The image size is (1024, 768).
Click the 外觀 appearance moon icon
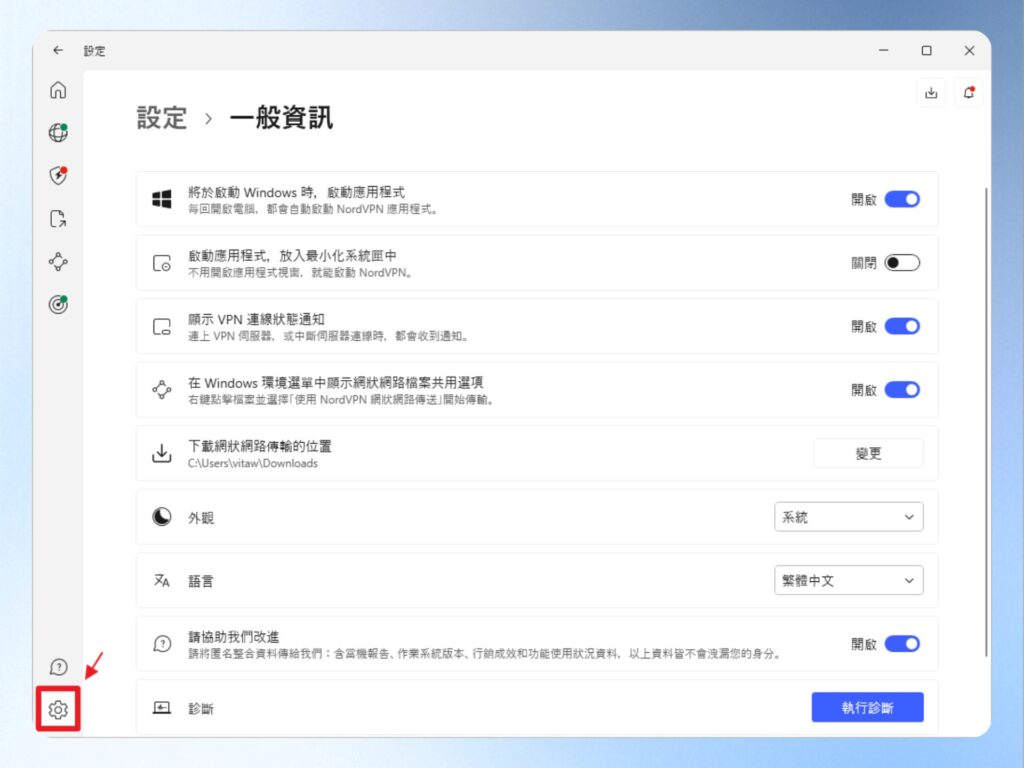162,517
